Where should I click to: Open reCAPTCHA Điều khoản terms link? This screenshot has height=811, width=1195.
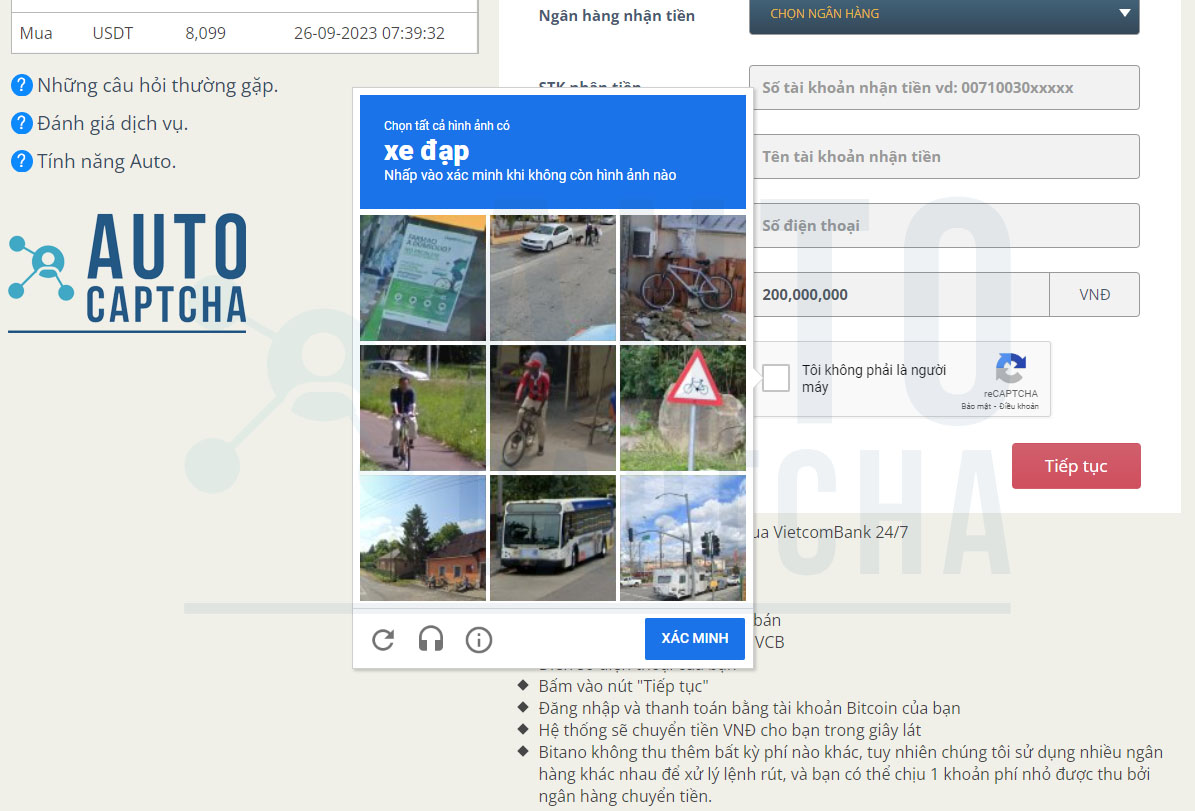pos(1019,406)
